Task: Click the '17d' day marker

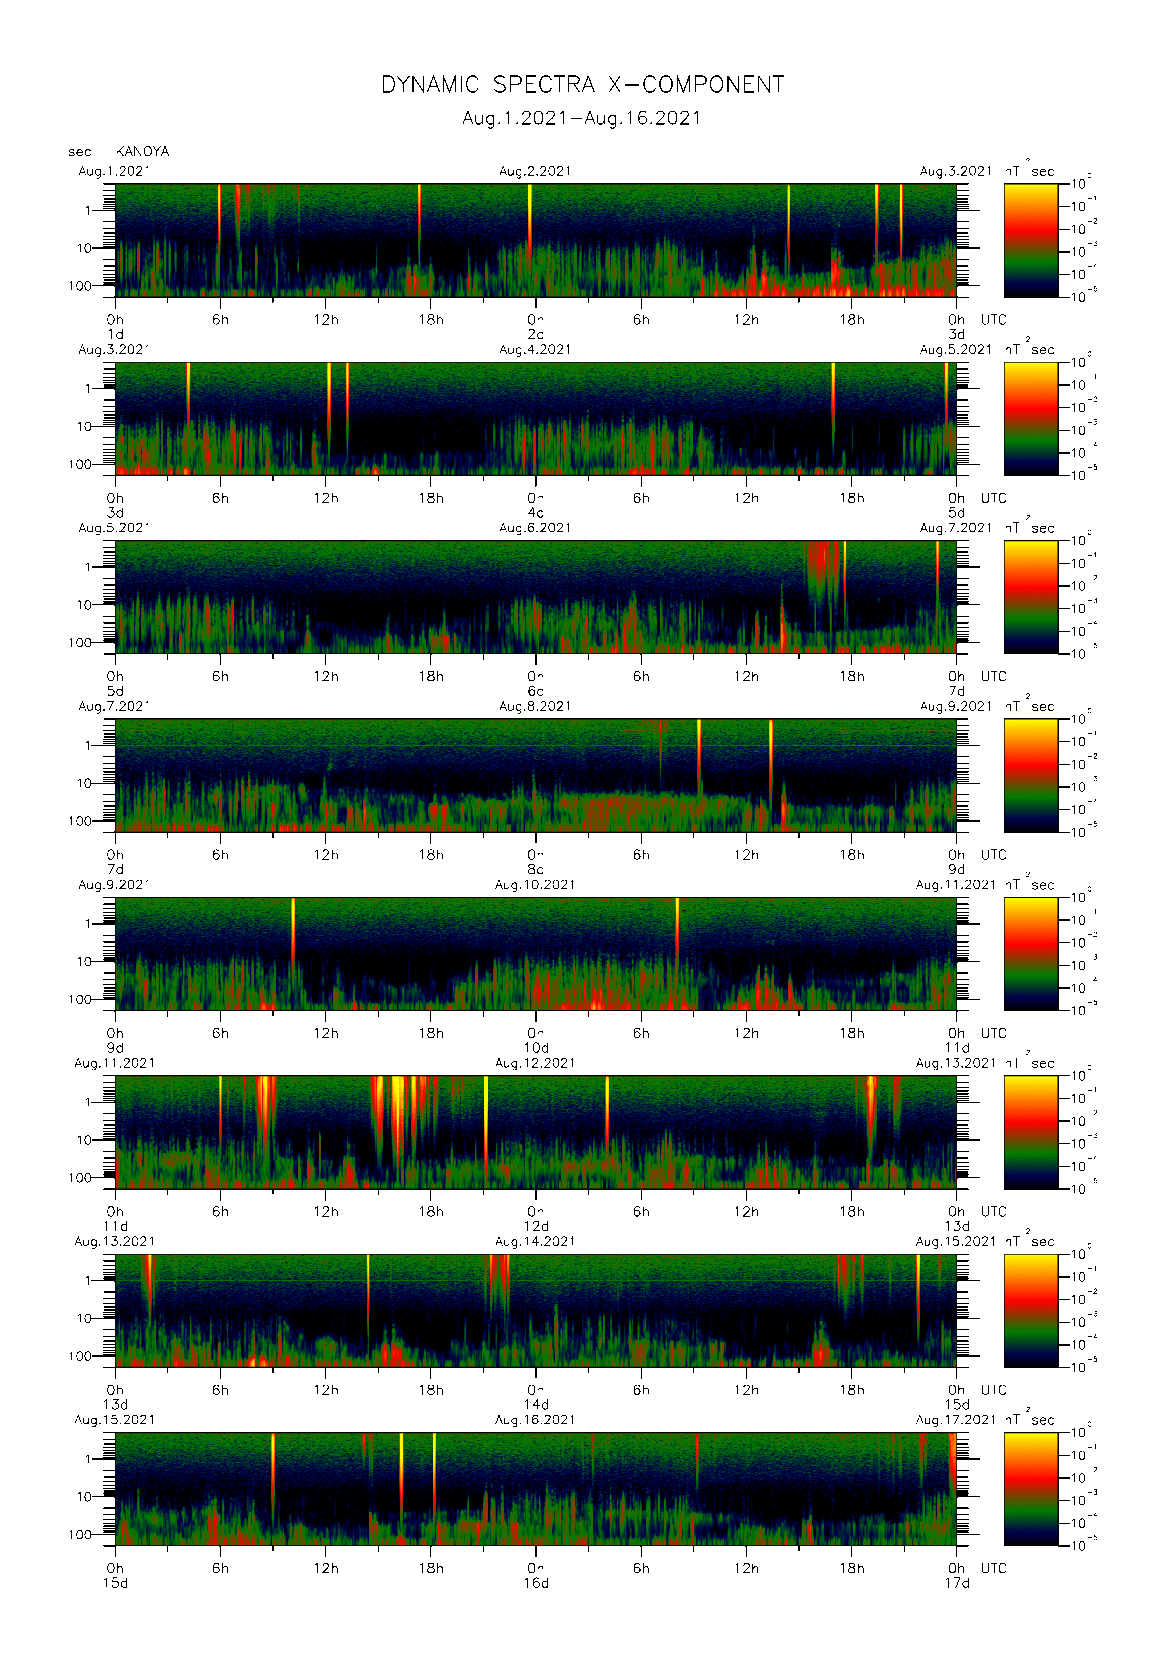Action: pos(957,1583)
